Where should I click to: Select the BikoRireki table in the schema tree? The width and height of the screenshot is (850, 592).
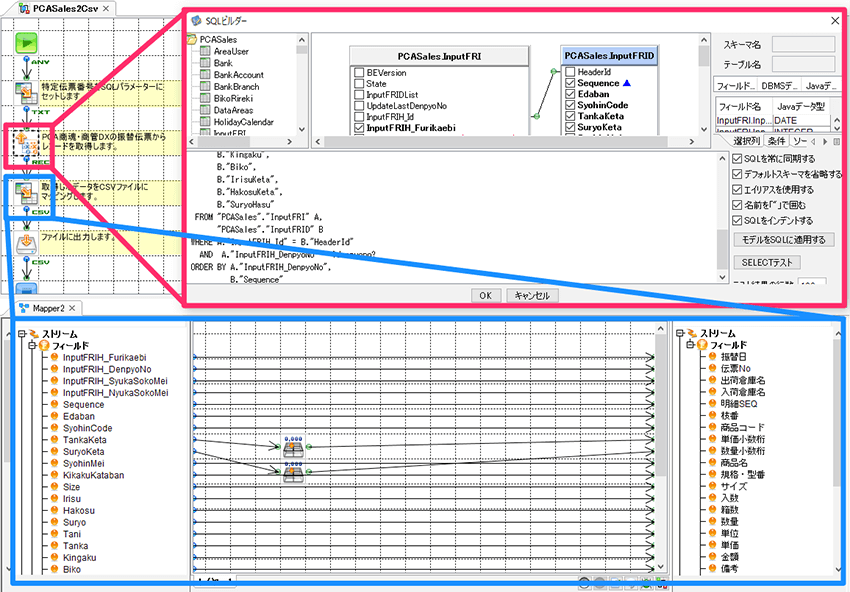pyautogui.click(x=233, y=99)
